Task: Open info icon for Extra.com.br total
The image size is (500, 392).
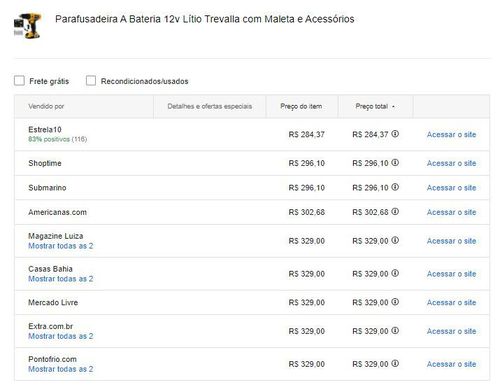Action: click(395, 331)
